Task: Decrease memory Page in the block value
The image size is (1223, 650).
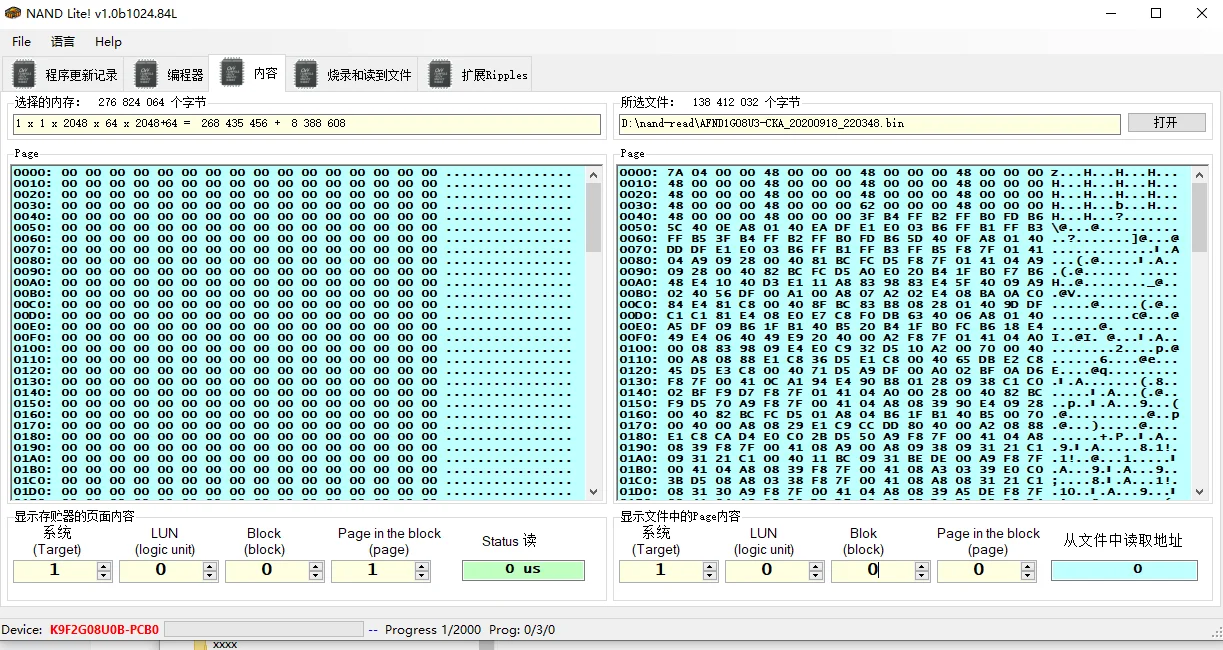Action: tap(422, 575)
